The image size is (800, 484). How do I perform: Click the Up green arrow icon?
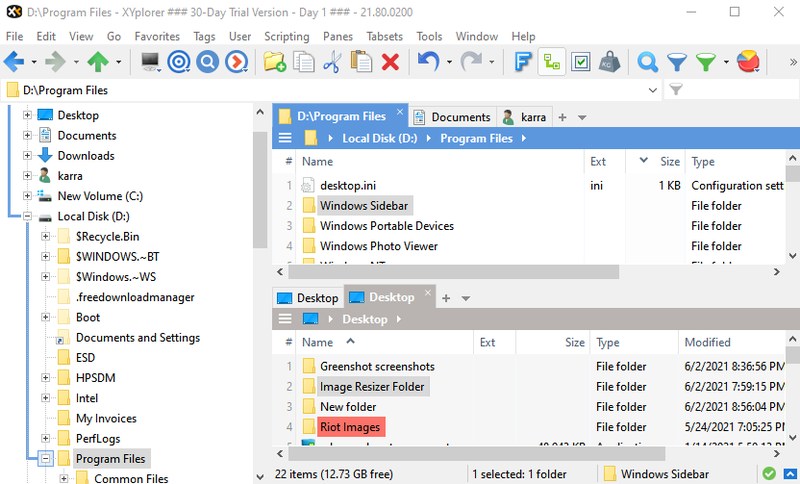click(x=98, y=62)
